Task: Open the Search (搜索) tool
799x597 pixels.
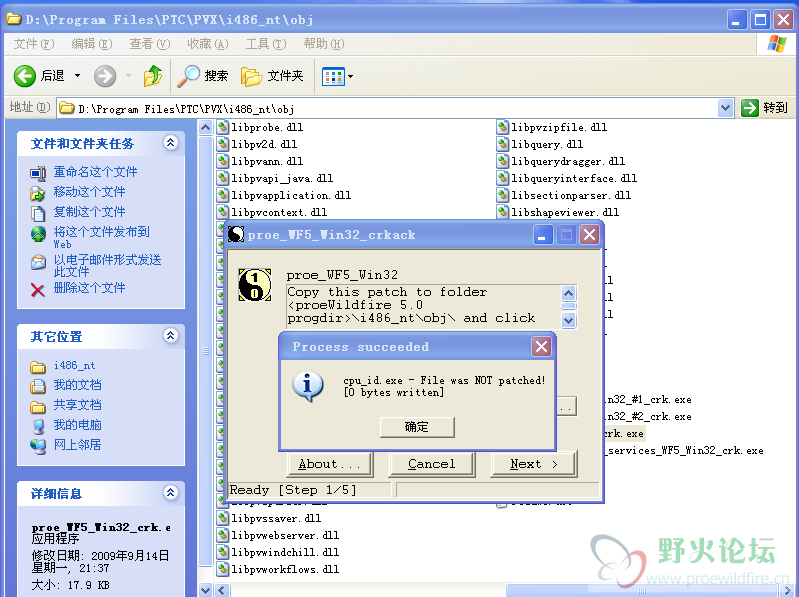Action: [x=203, y=76]
